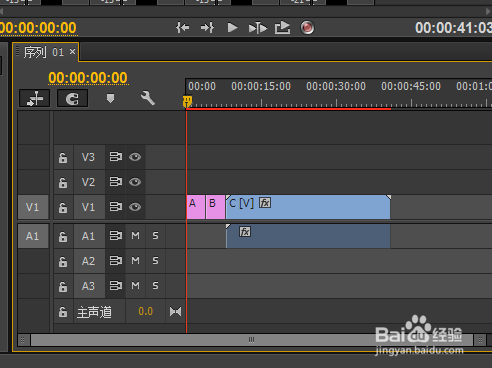Toggle sync lock for A2
The image size is (492, 368).
click(x=116, y=260)
